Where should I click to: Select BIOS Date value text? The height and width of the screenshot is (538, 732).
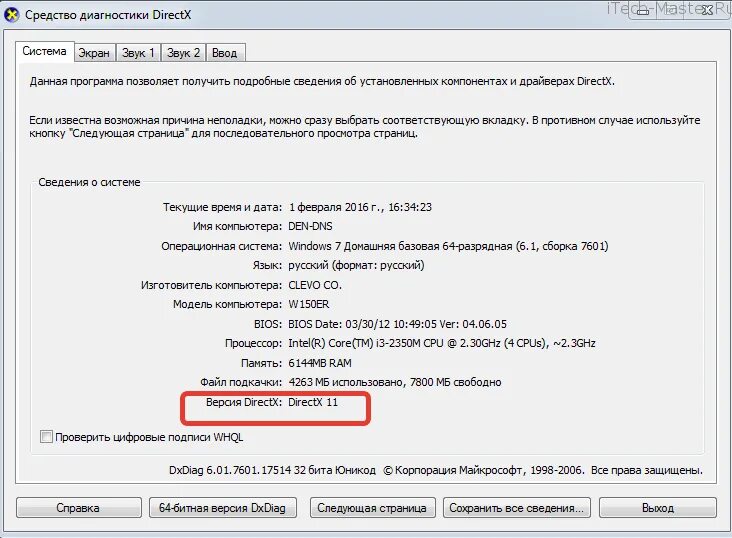tap(397, 324)
